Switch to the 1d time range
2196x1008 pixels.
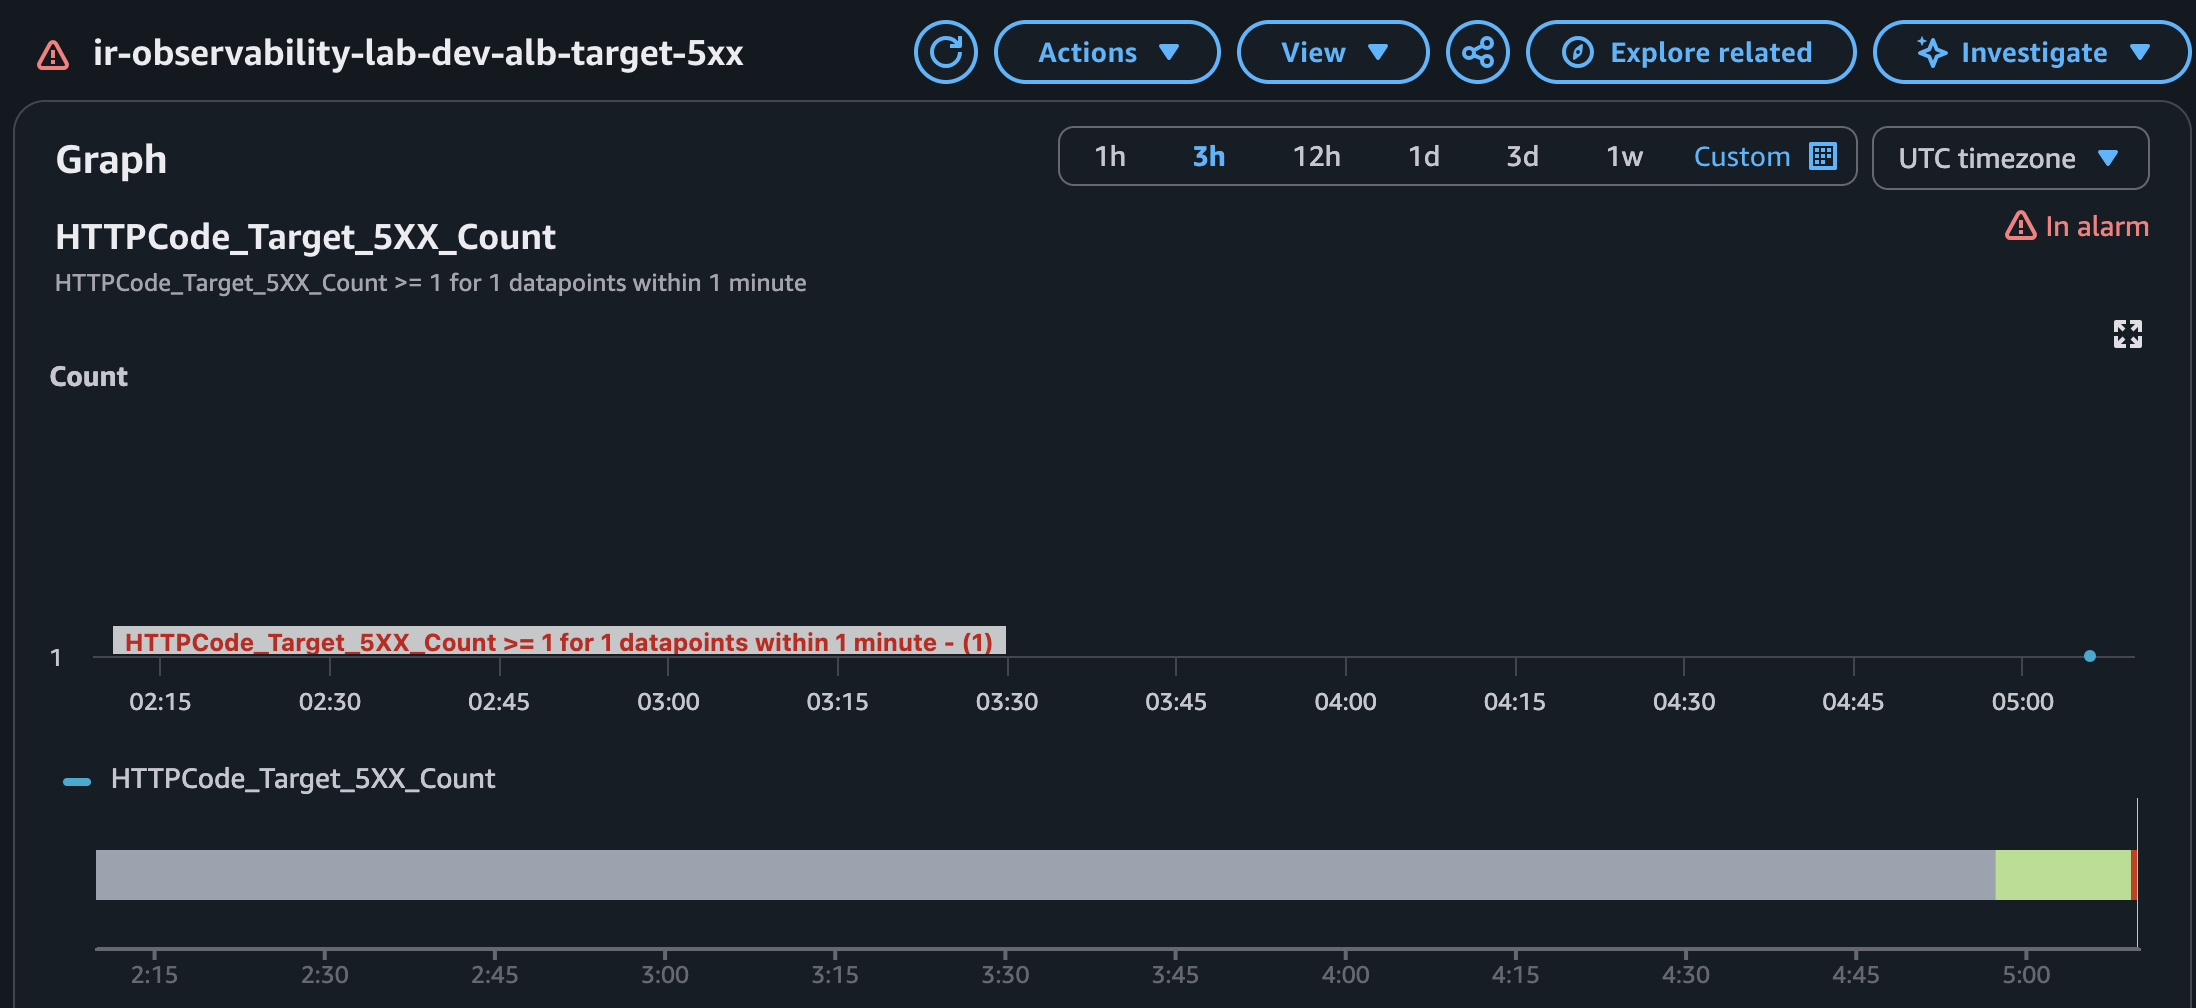(1423, 157)
